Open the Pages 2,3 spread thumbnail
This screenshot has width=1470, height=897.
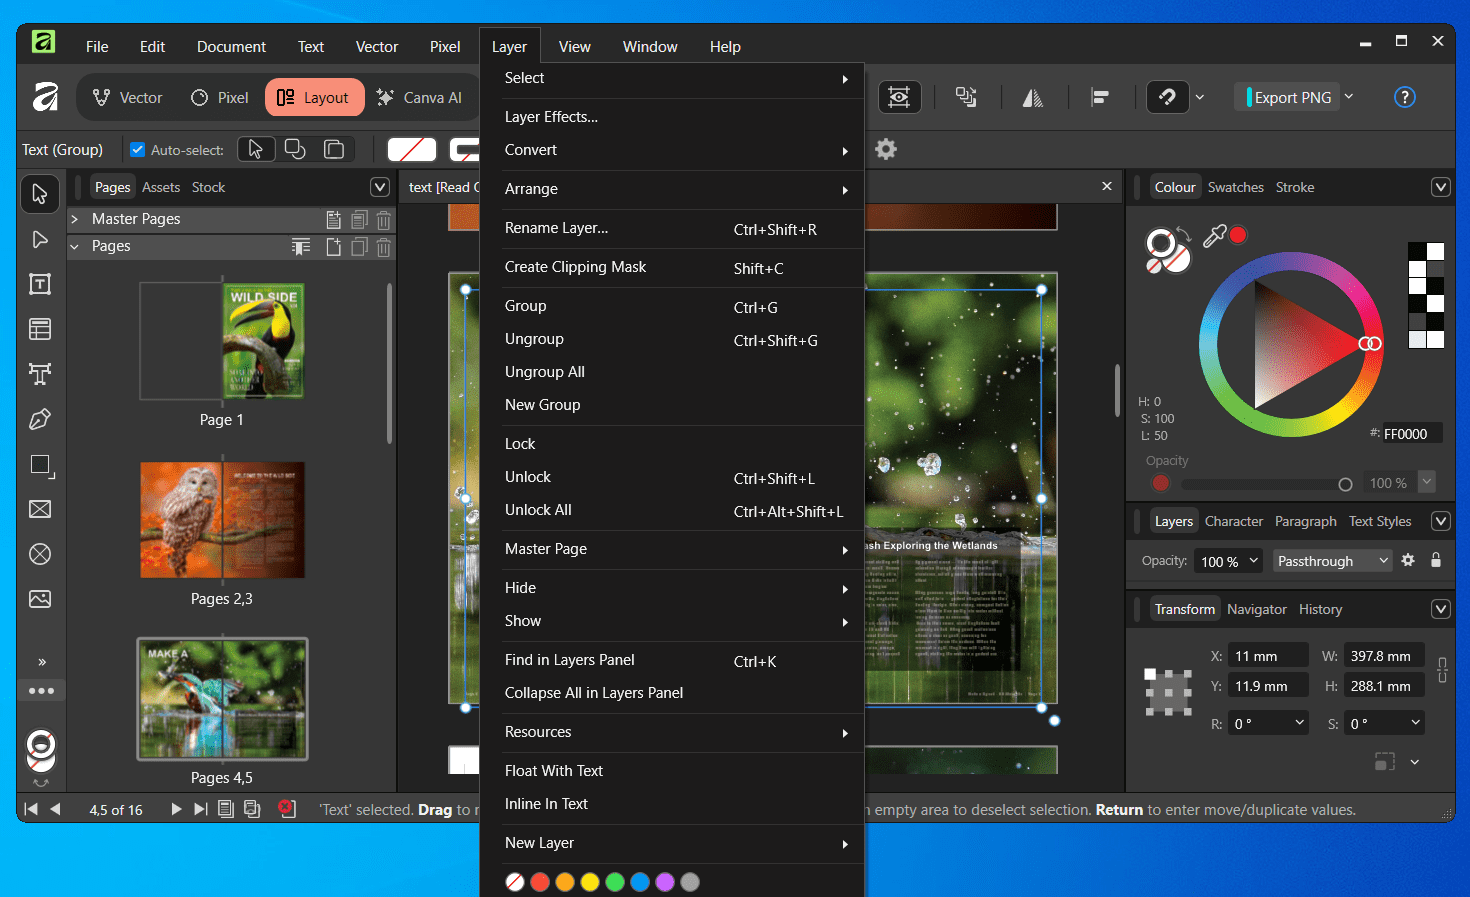222,520
